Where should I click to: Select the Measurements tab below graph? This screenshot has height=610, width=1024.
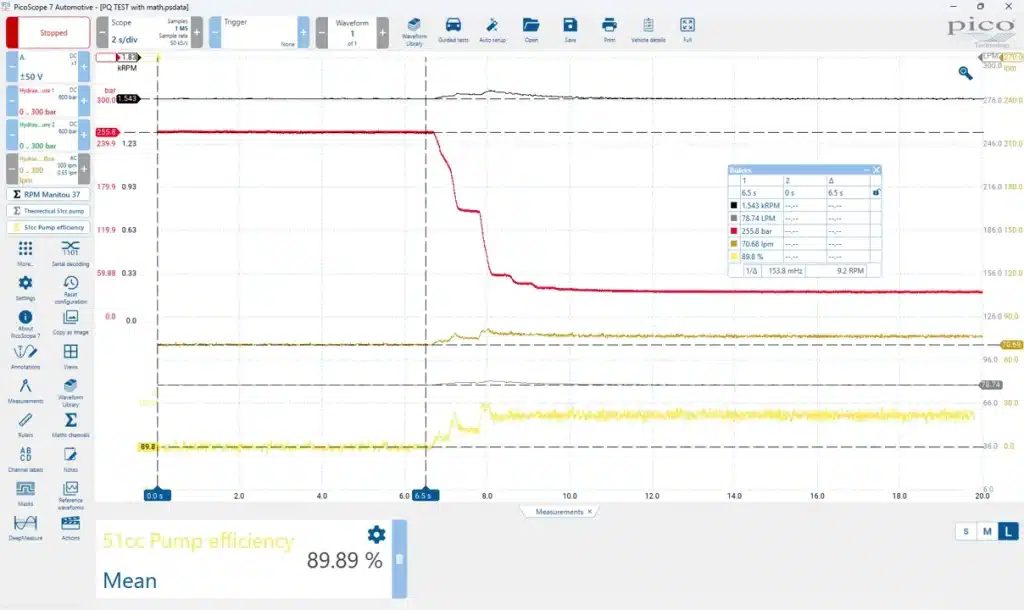559,512
